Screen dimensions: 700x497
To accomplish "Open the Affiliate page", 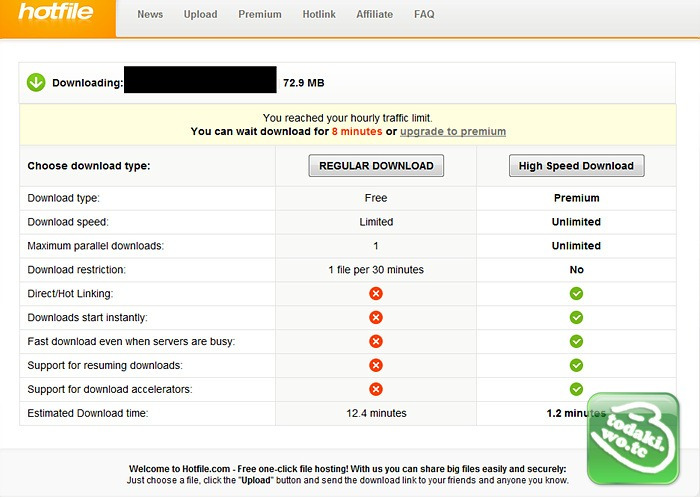I will 375,14.
